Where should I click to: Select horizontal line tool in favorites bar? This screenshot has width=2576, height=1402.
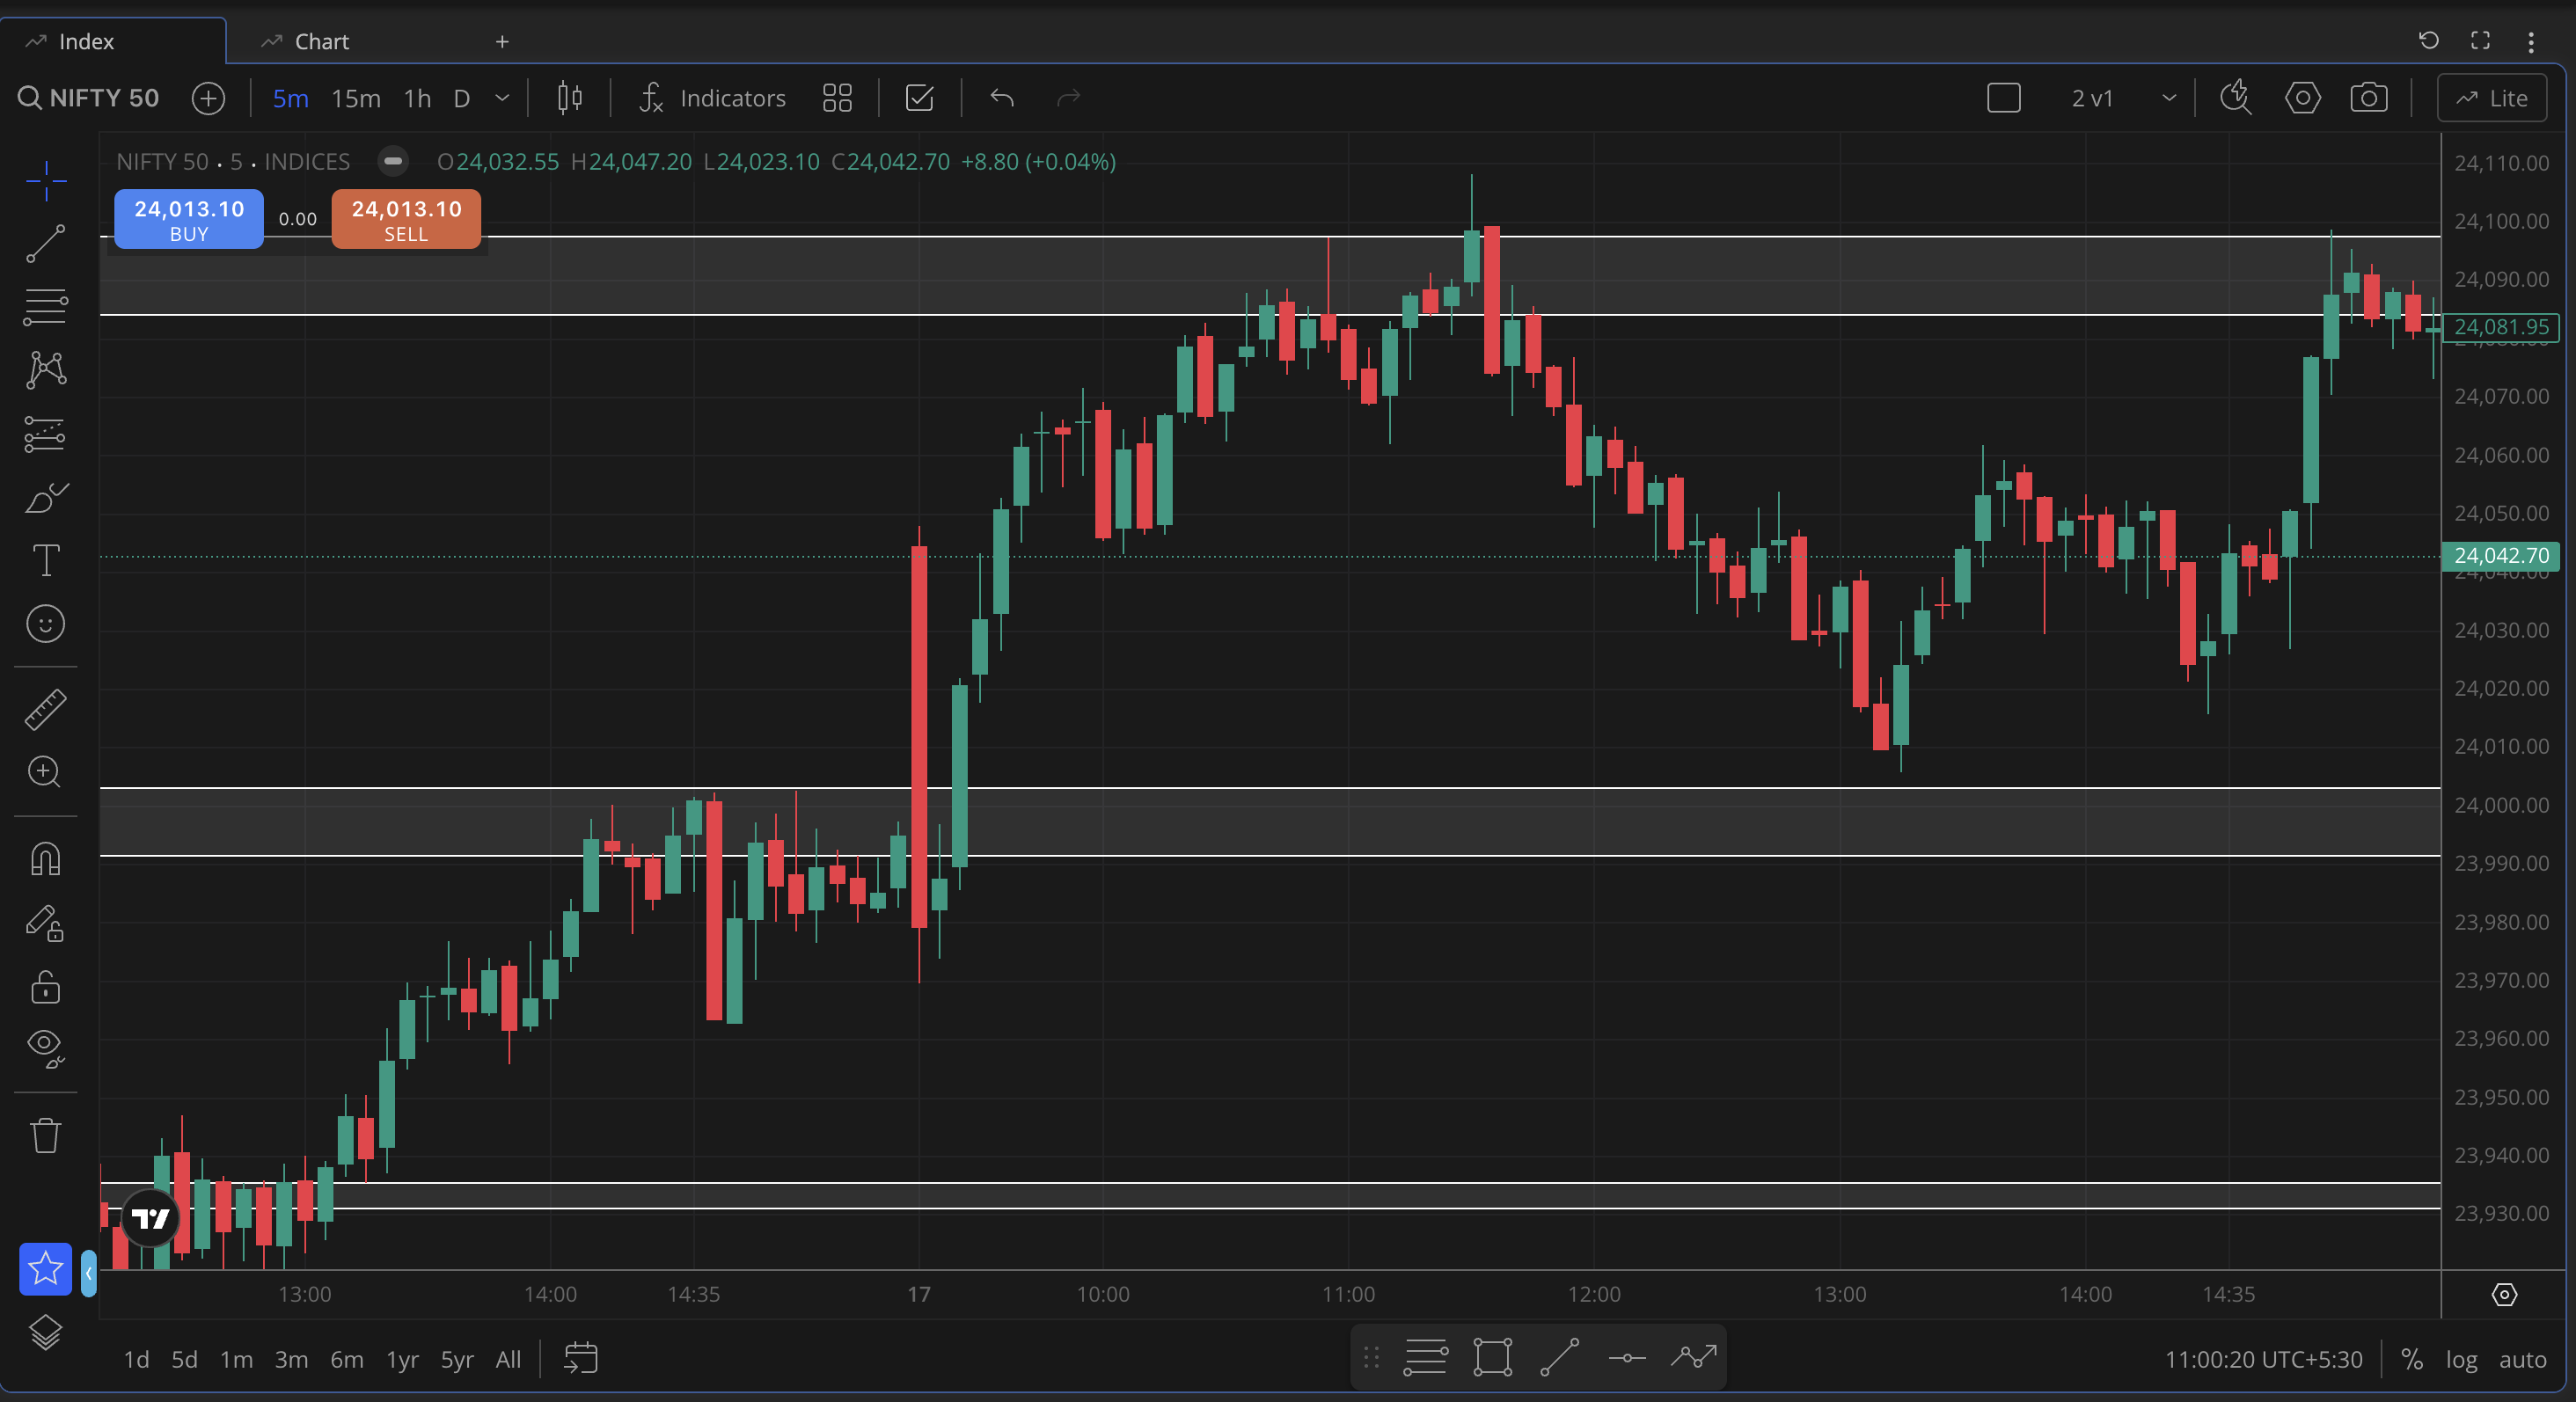pos(1627,1357)
